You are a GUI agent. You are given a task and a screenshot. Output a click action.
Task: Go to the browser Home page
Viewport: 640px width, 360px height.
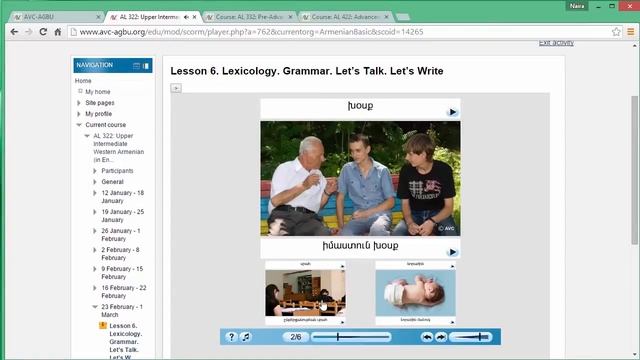click(58, 32)
